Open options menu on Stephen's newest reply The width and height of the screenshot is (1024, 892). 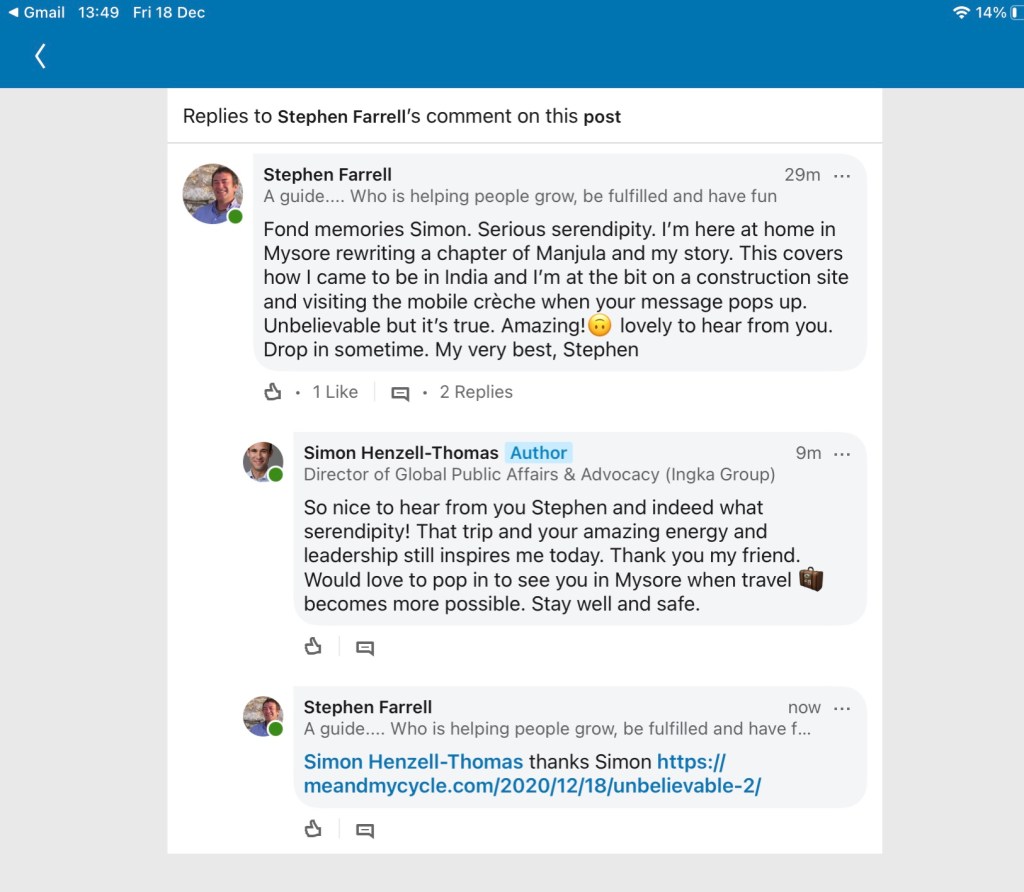click(842, 708)
